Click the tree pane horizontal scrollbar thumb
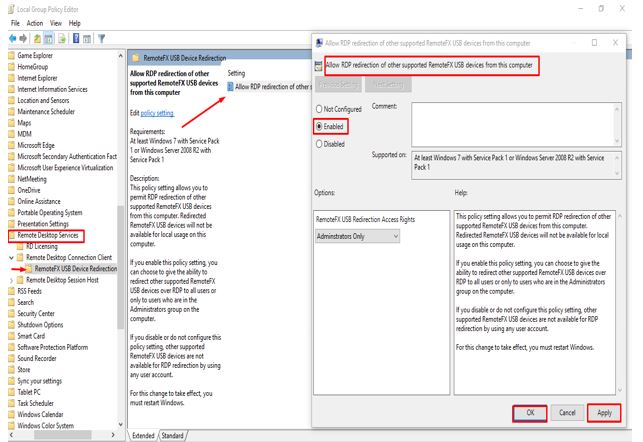 (62, 435)
